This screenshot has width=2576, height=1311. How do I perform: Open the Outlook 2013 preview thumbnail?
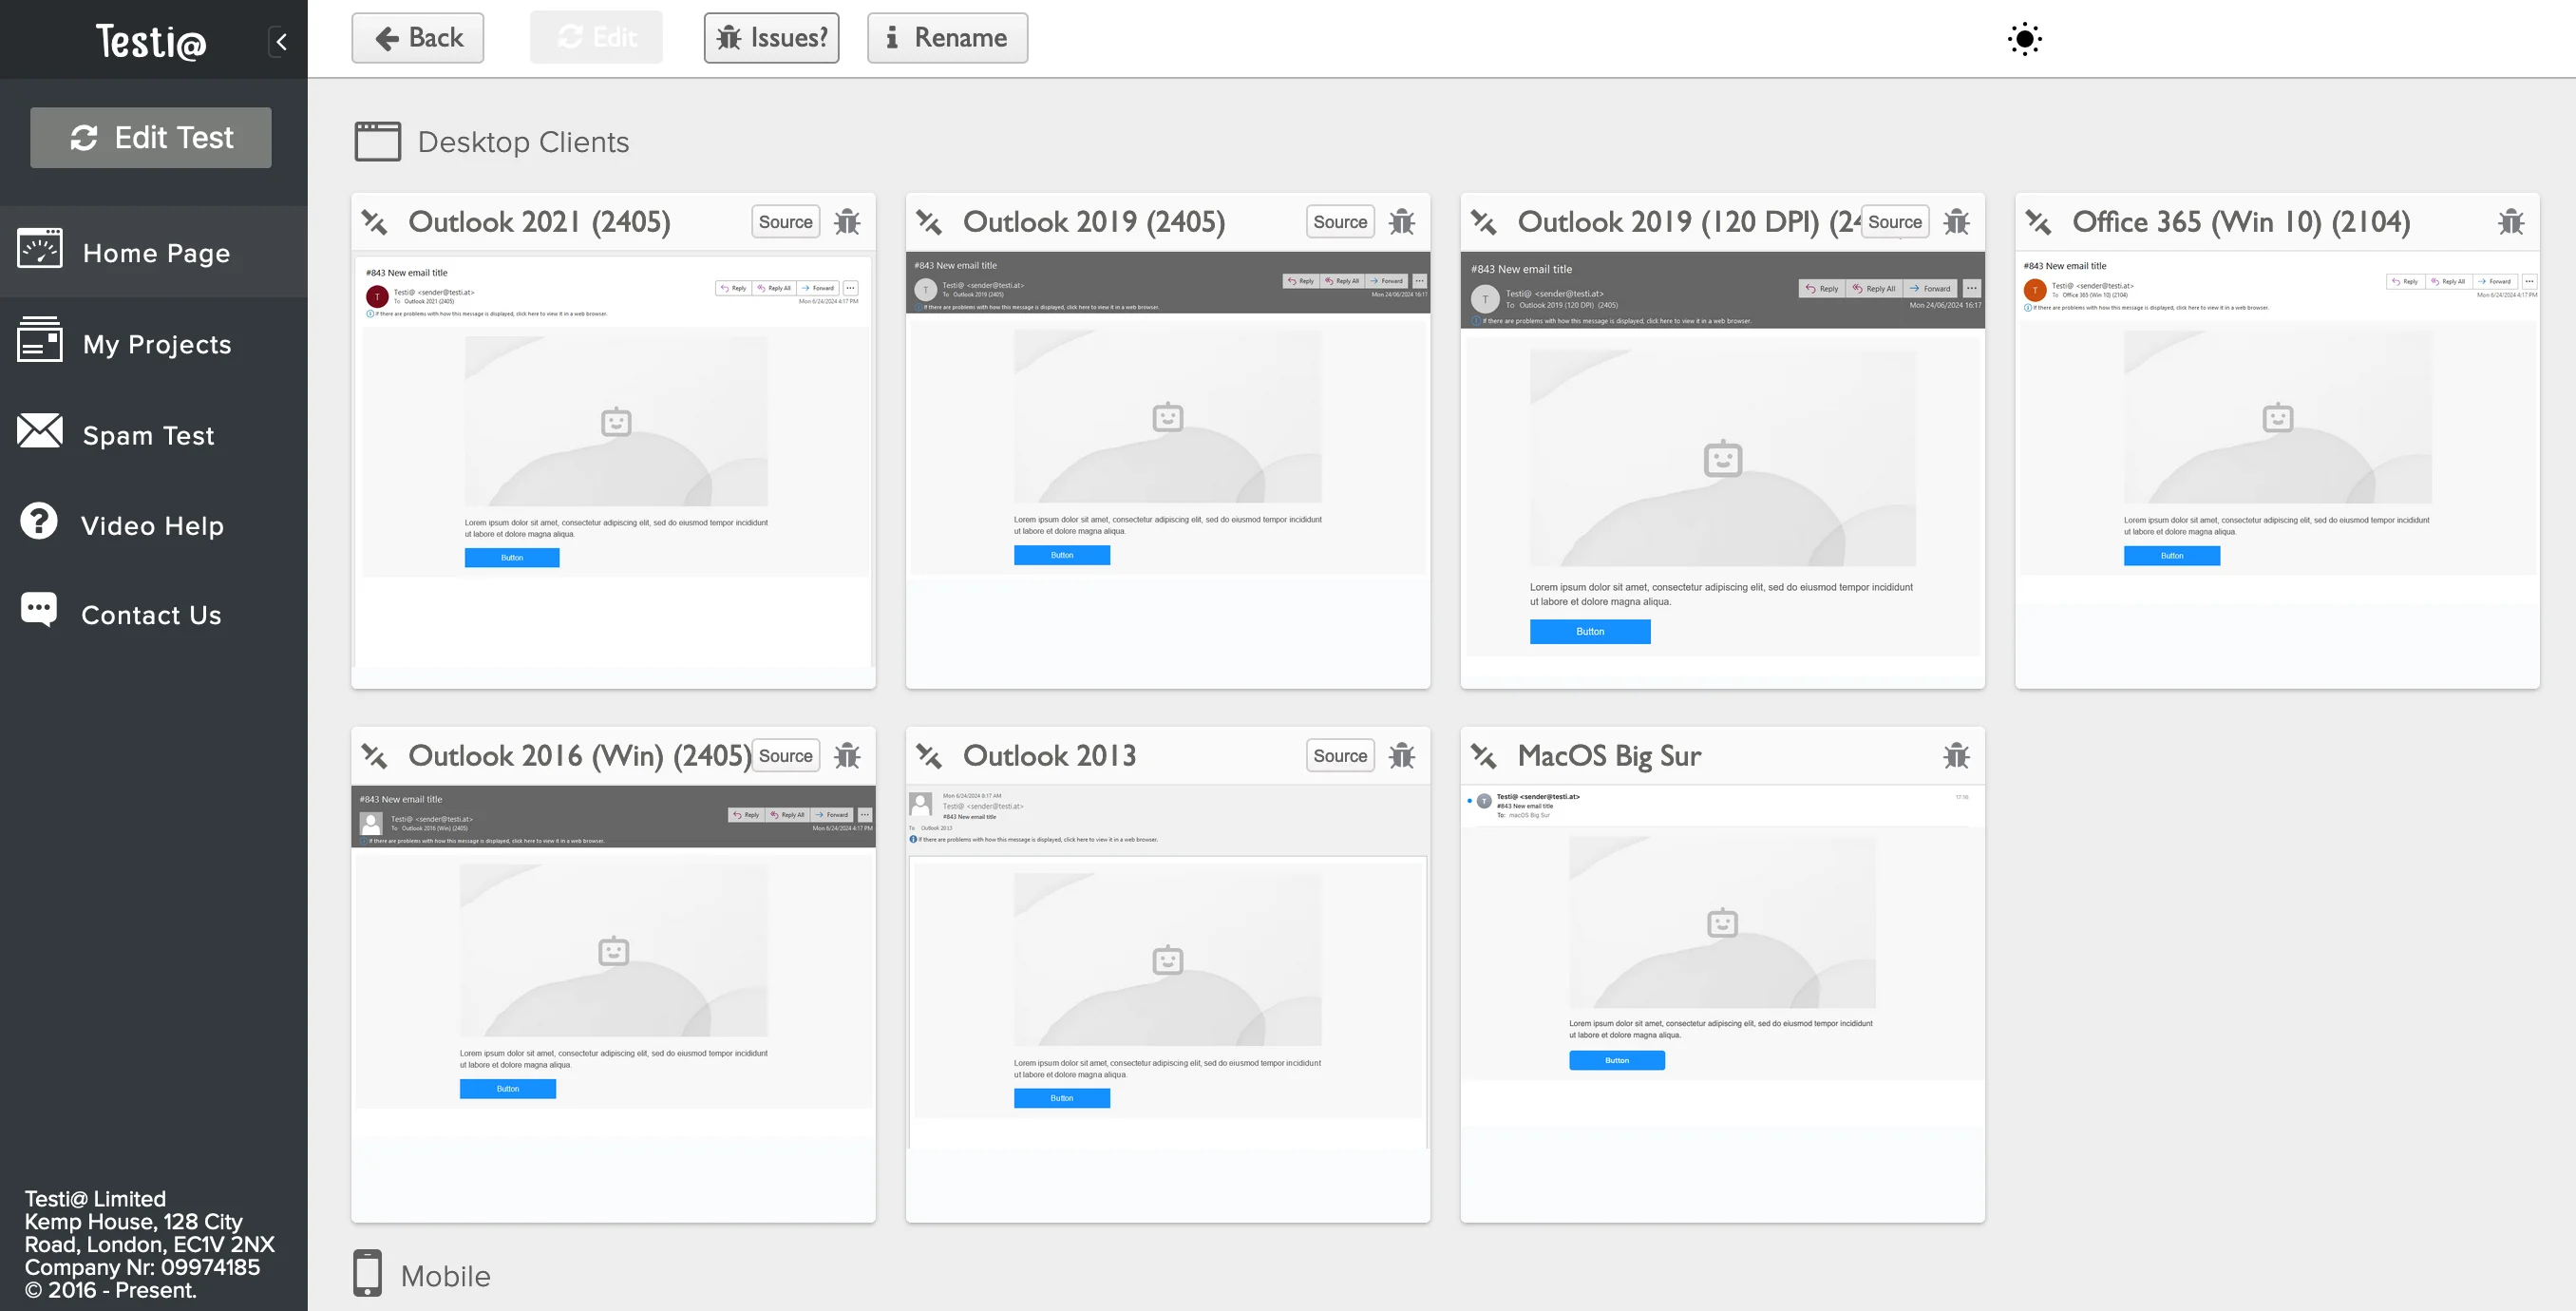(1168, 1003)
